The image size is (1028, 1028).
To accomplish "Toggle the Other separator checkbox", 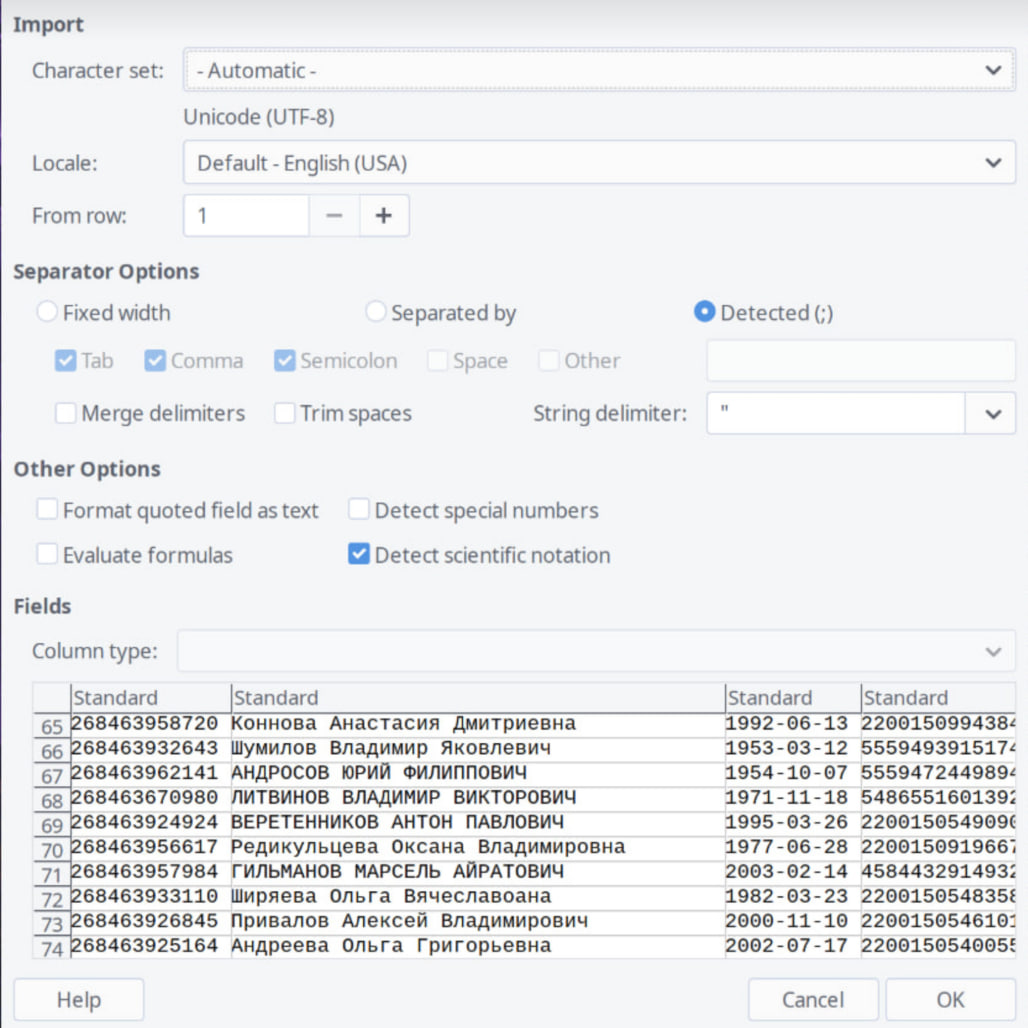I will coord(549,361).
